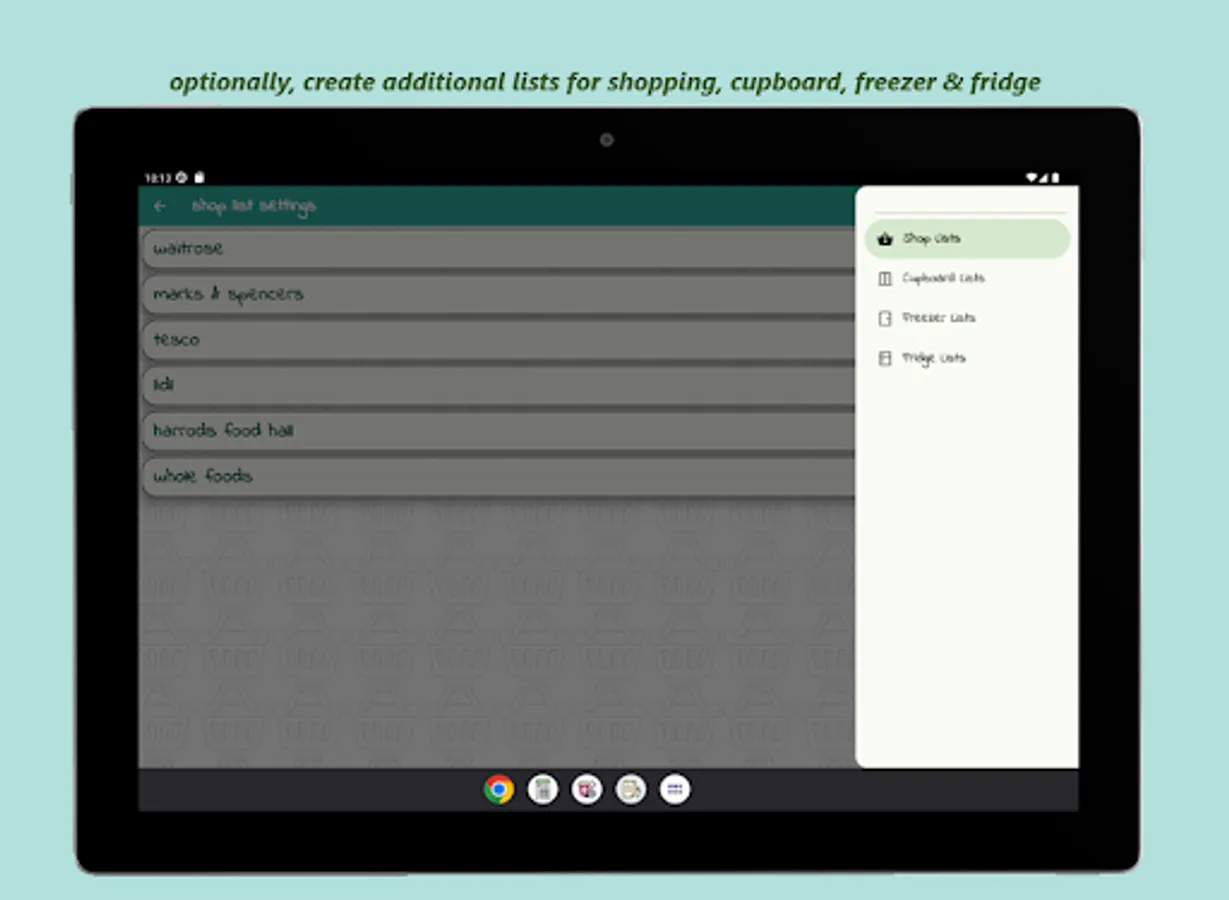Click the freezer icon next to Freezer Lists

(884, 318)
